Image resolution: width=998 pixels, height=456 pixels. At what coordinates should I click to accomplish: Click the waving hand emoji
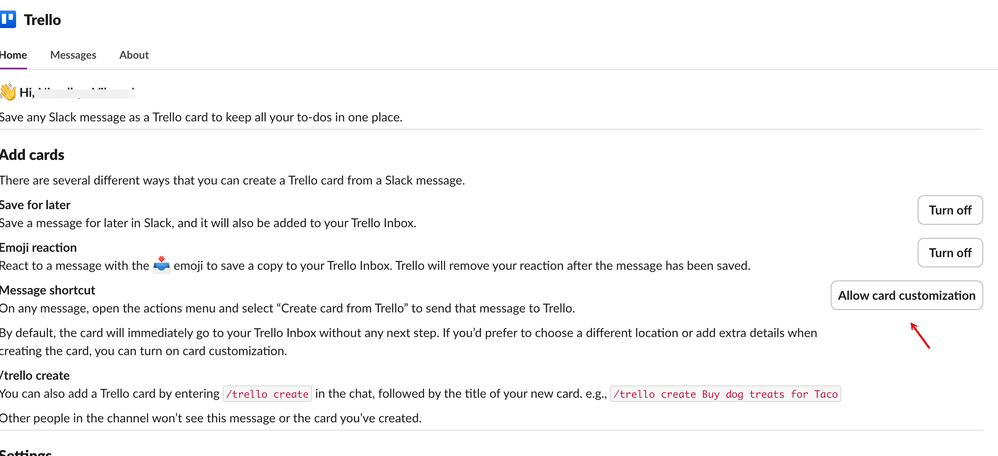pos(8,92)
